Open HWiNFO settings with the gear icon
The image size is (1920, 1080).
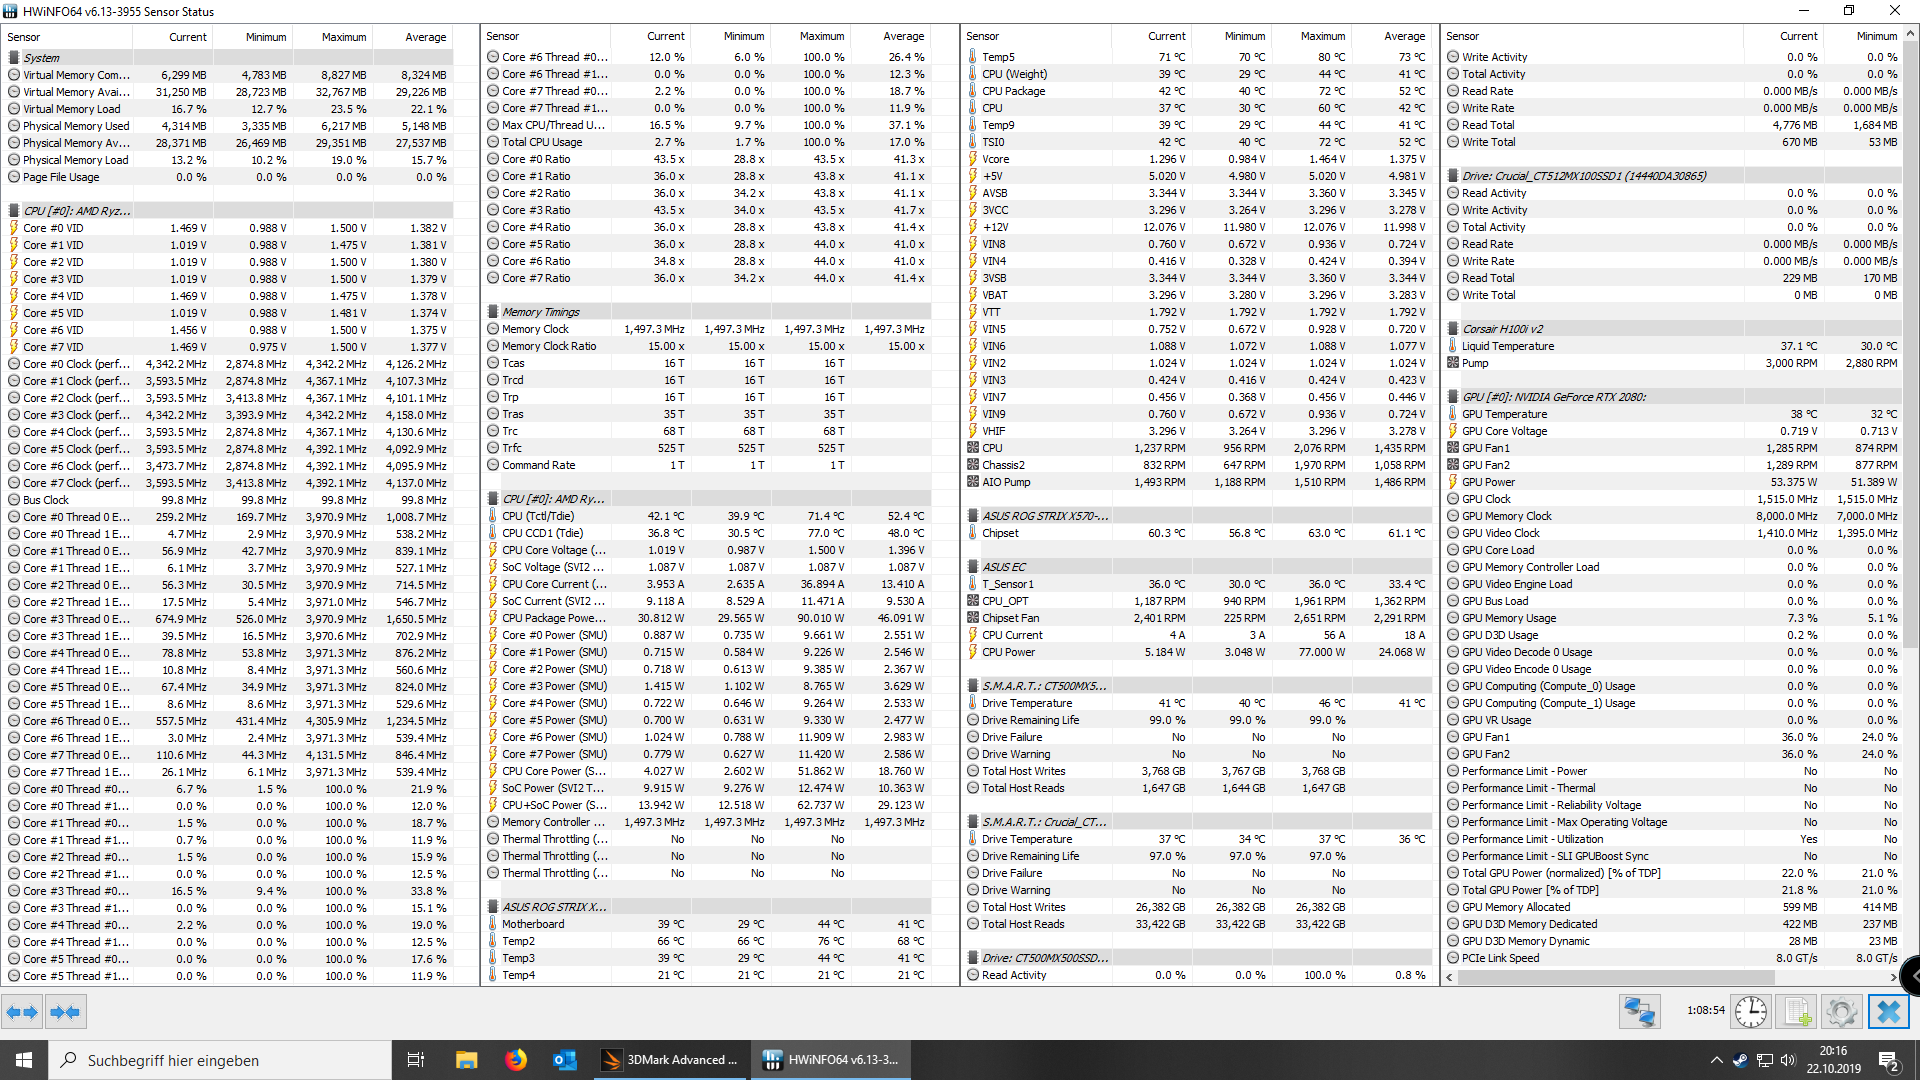tap(1843, 1011)
